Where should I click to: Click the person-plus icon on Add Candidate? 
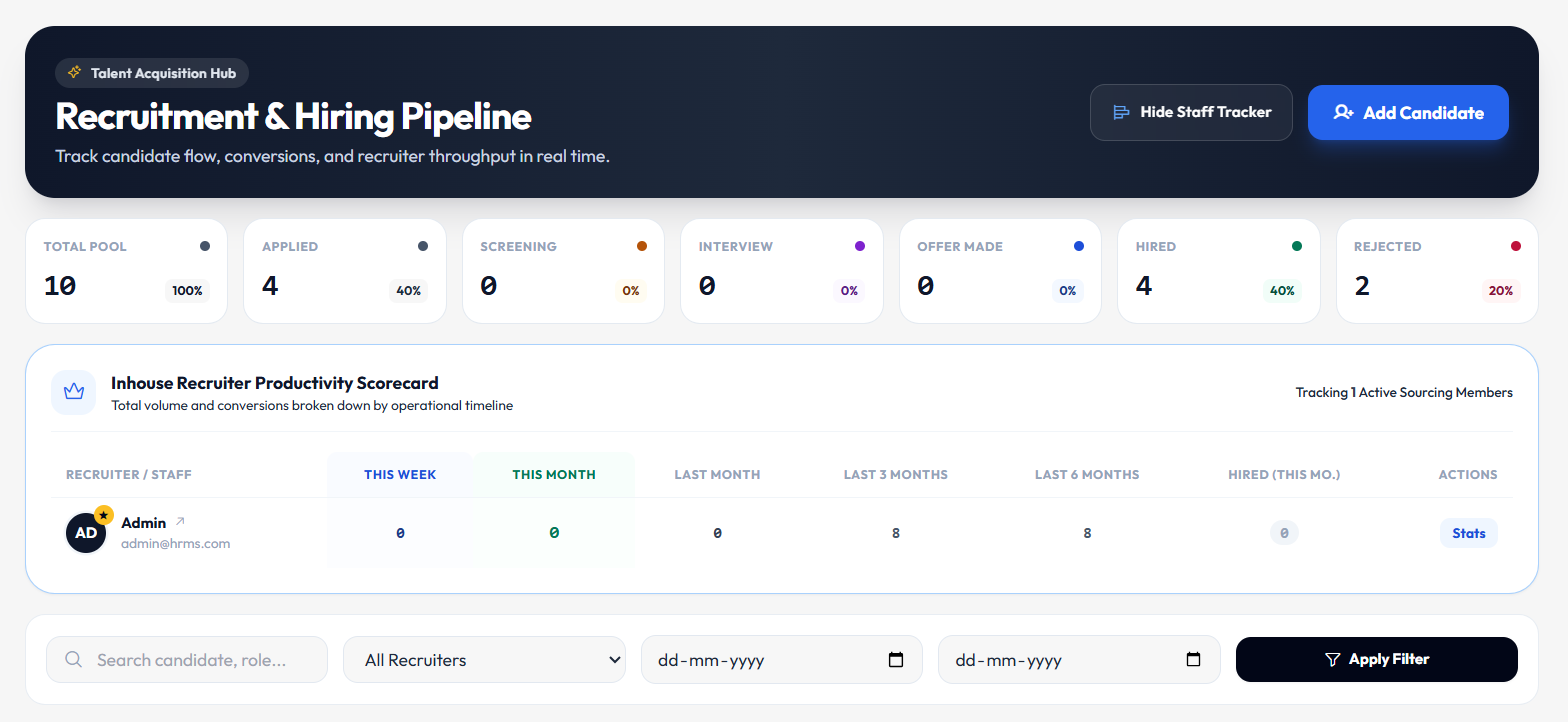tap(1344, 113)
